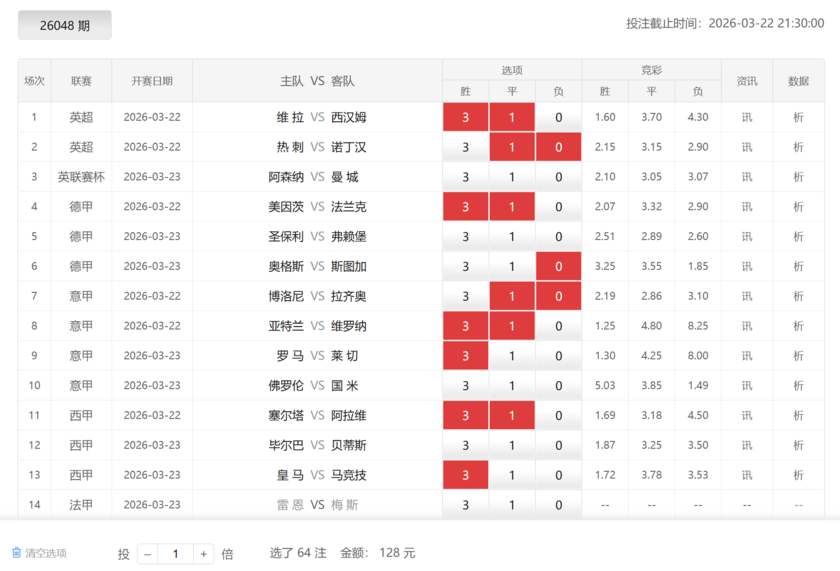
Task: Select win (3) for 热刺 VS 诺丁汉
Action: click(x=466, y=147)
